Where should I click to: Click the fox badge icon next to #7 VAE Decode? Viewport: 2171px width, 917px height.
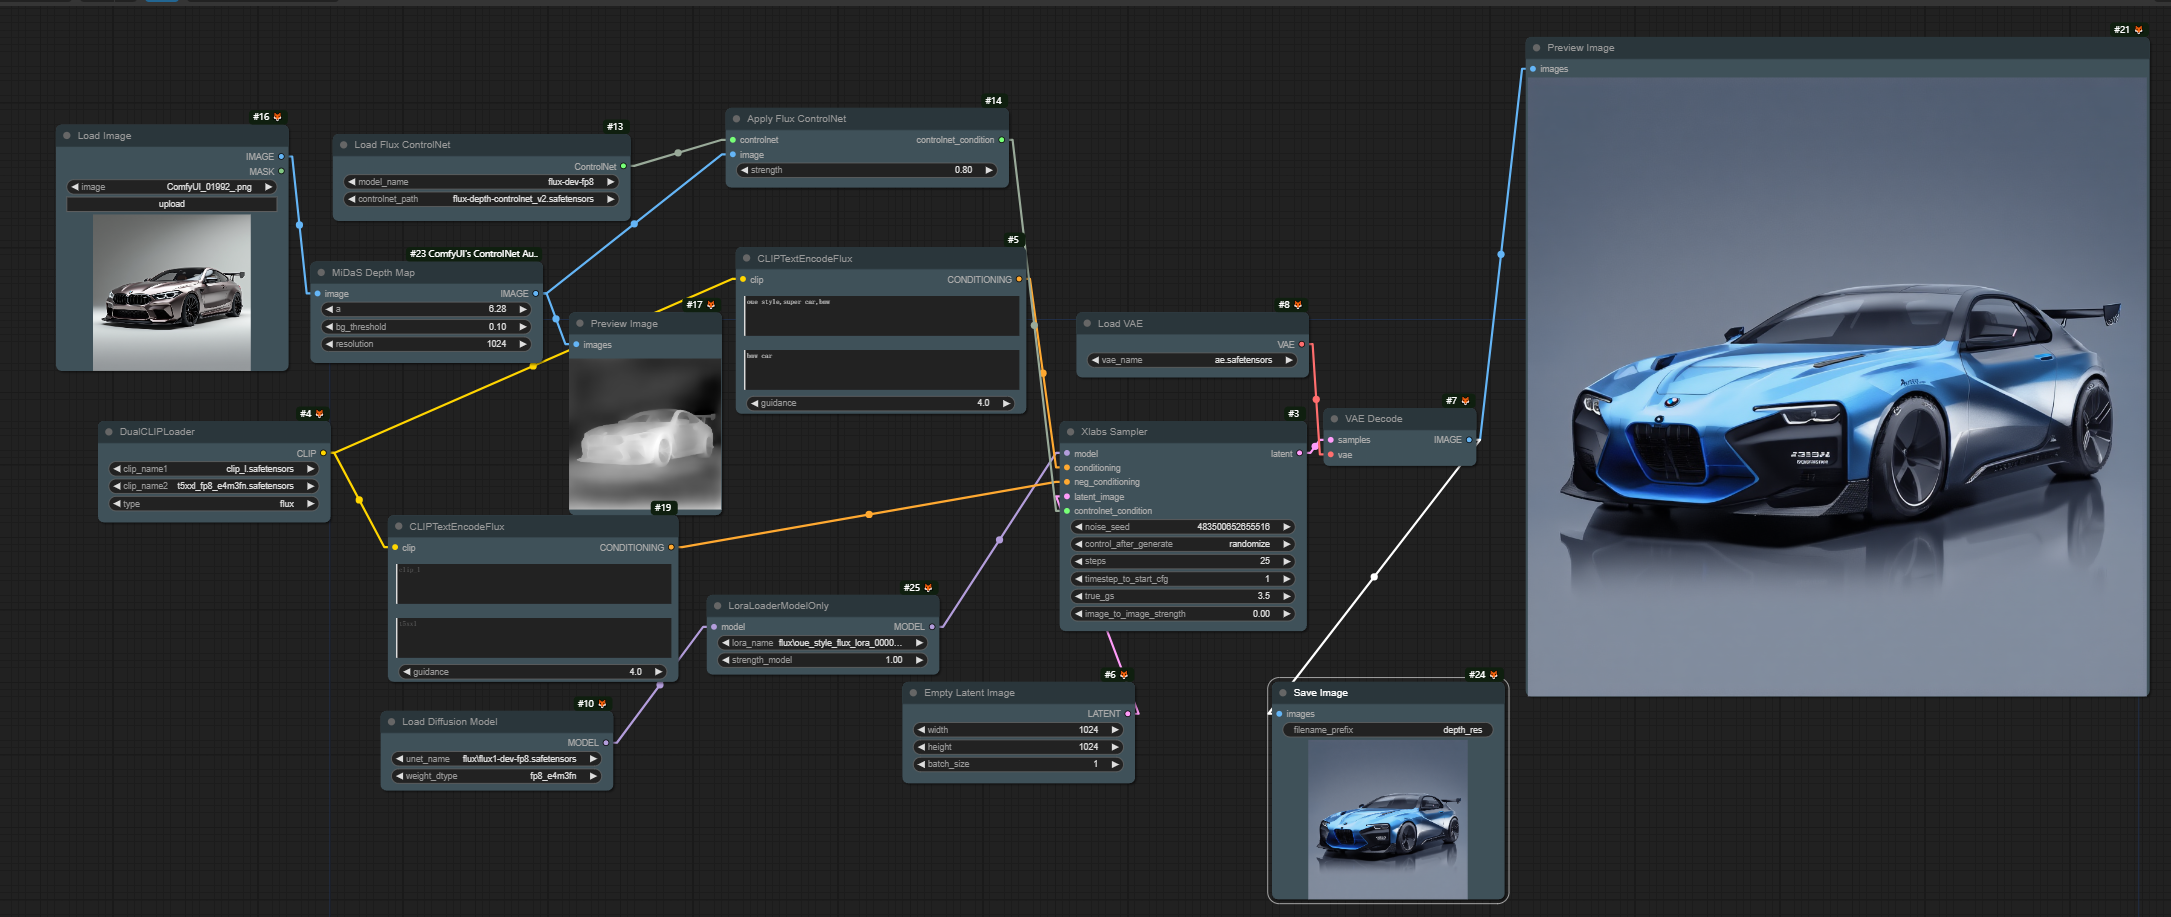(x=1465, y=401)
